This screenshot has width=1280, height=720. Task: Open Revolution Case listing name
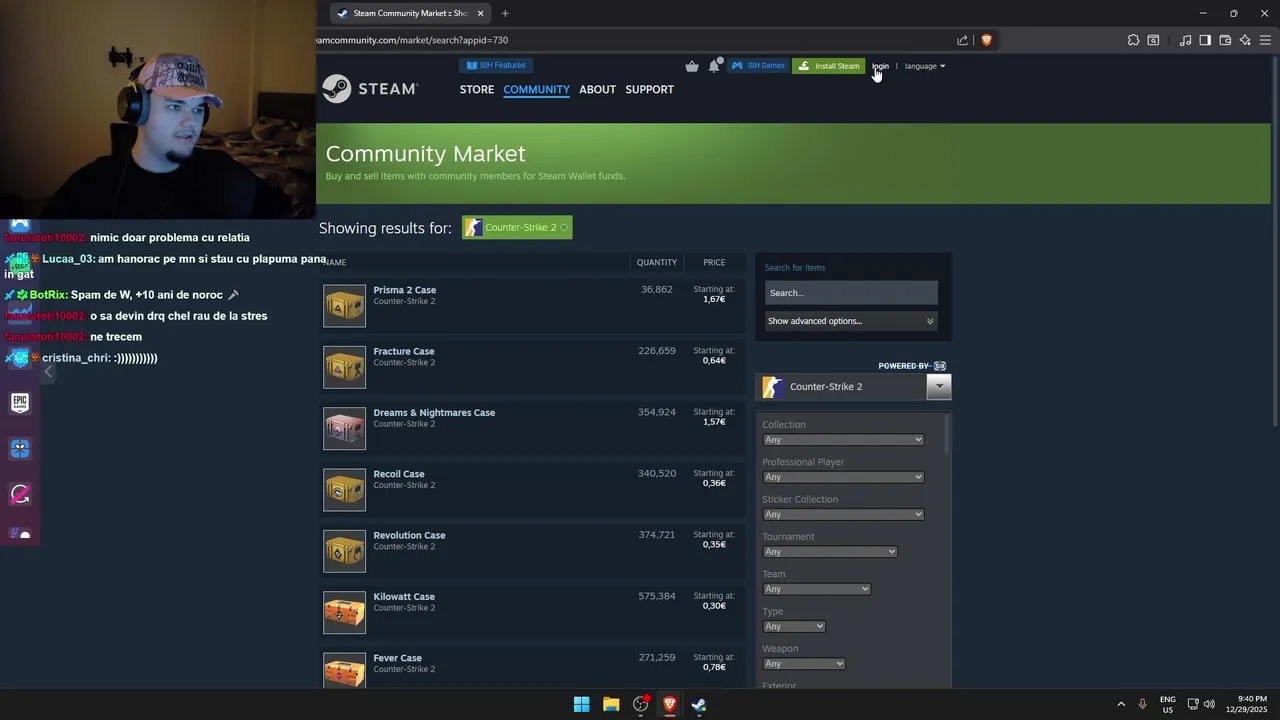tap(409, 535)
